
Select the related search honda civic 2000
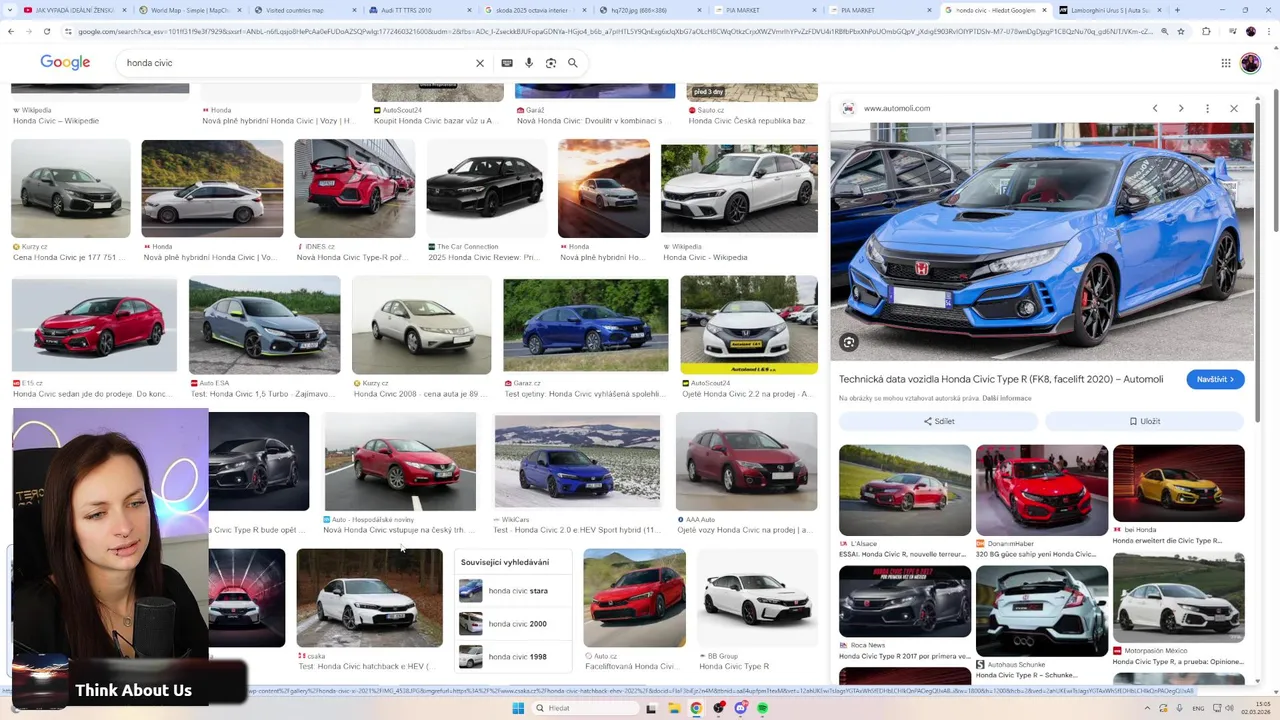click(513, 624)
